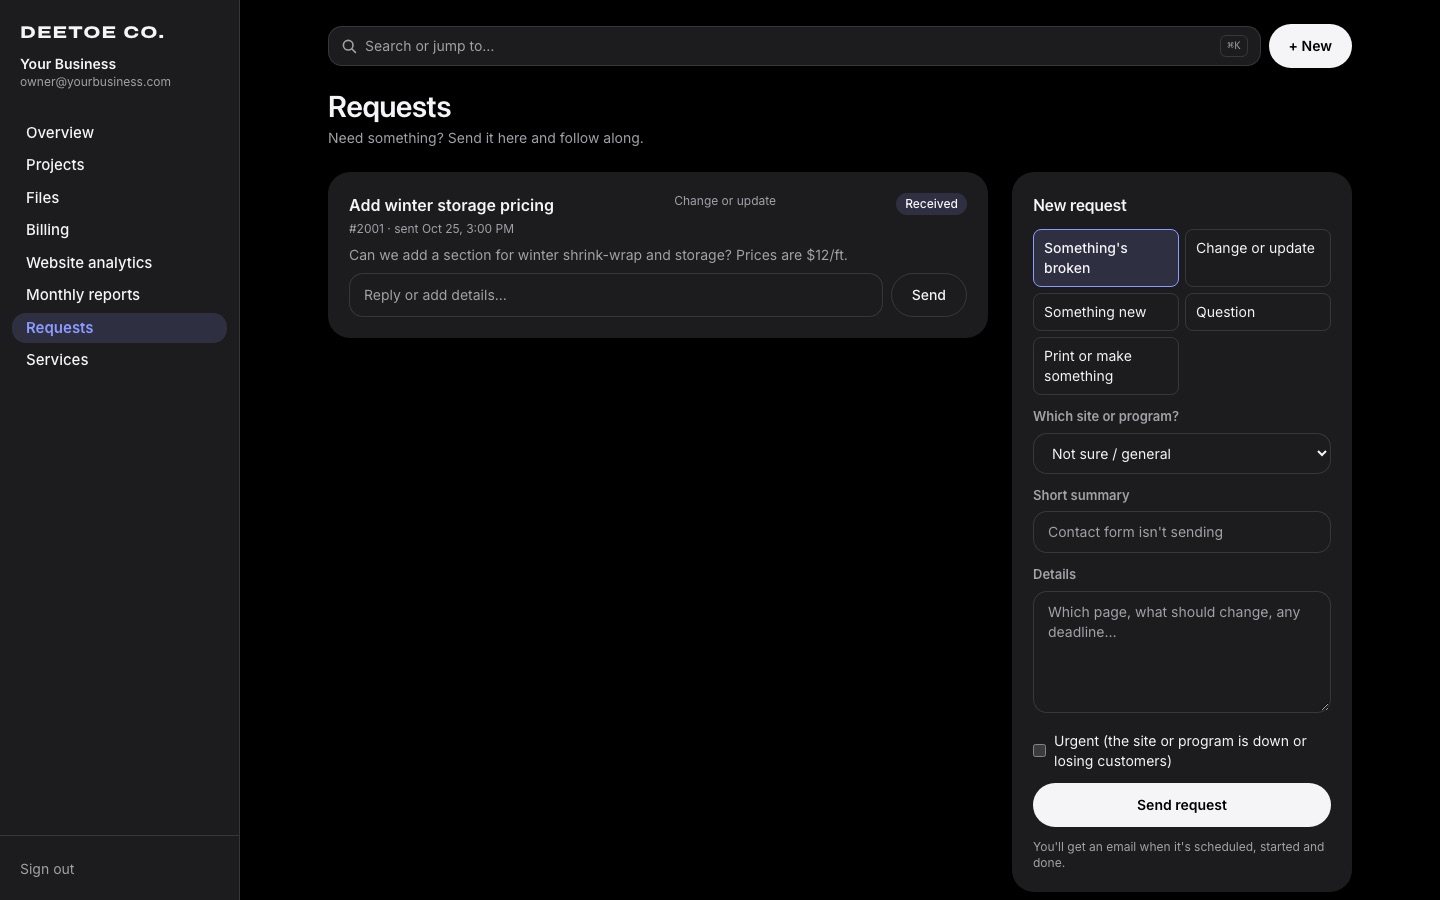The height and width of the screenshot is (900, 1440).
Task: View Monthly reports
Action: [x=119, y=295]
